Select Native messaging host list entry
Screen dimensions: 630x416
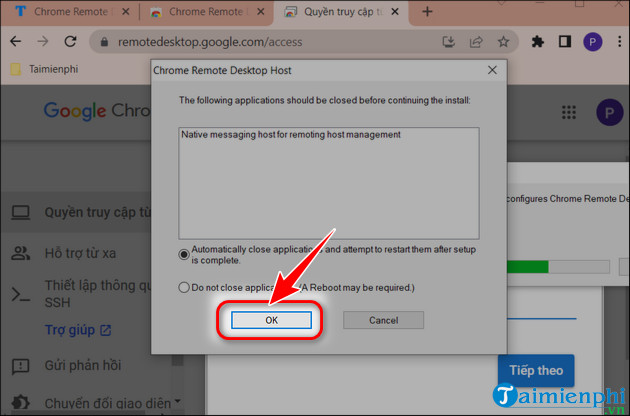pyautogui.click(x=291, y=135)
